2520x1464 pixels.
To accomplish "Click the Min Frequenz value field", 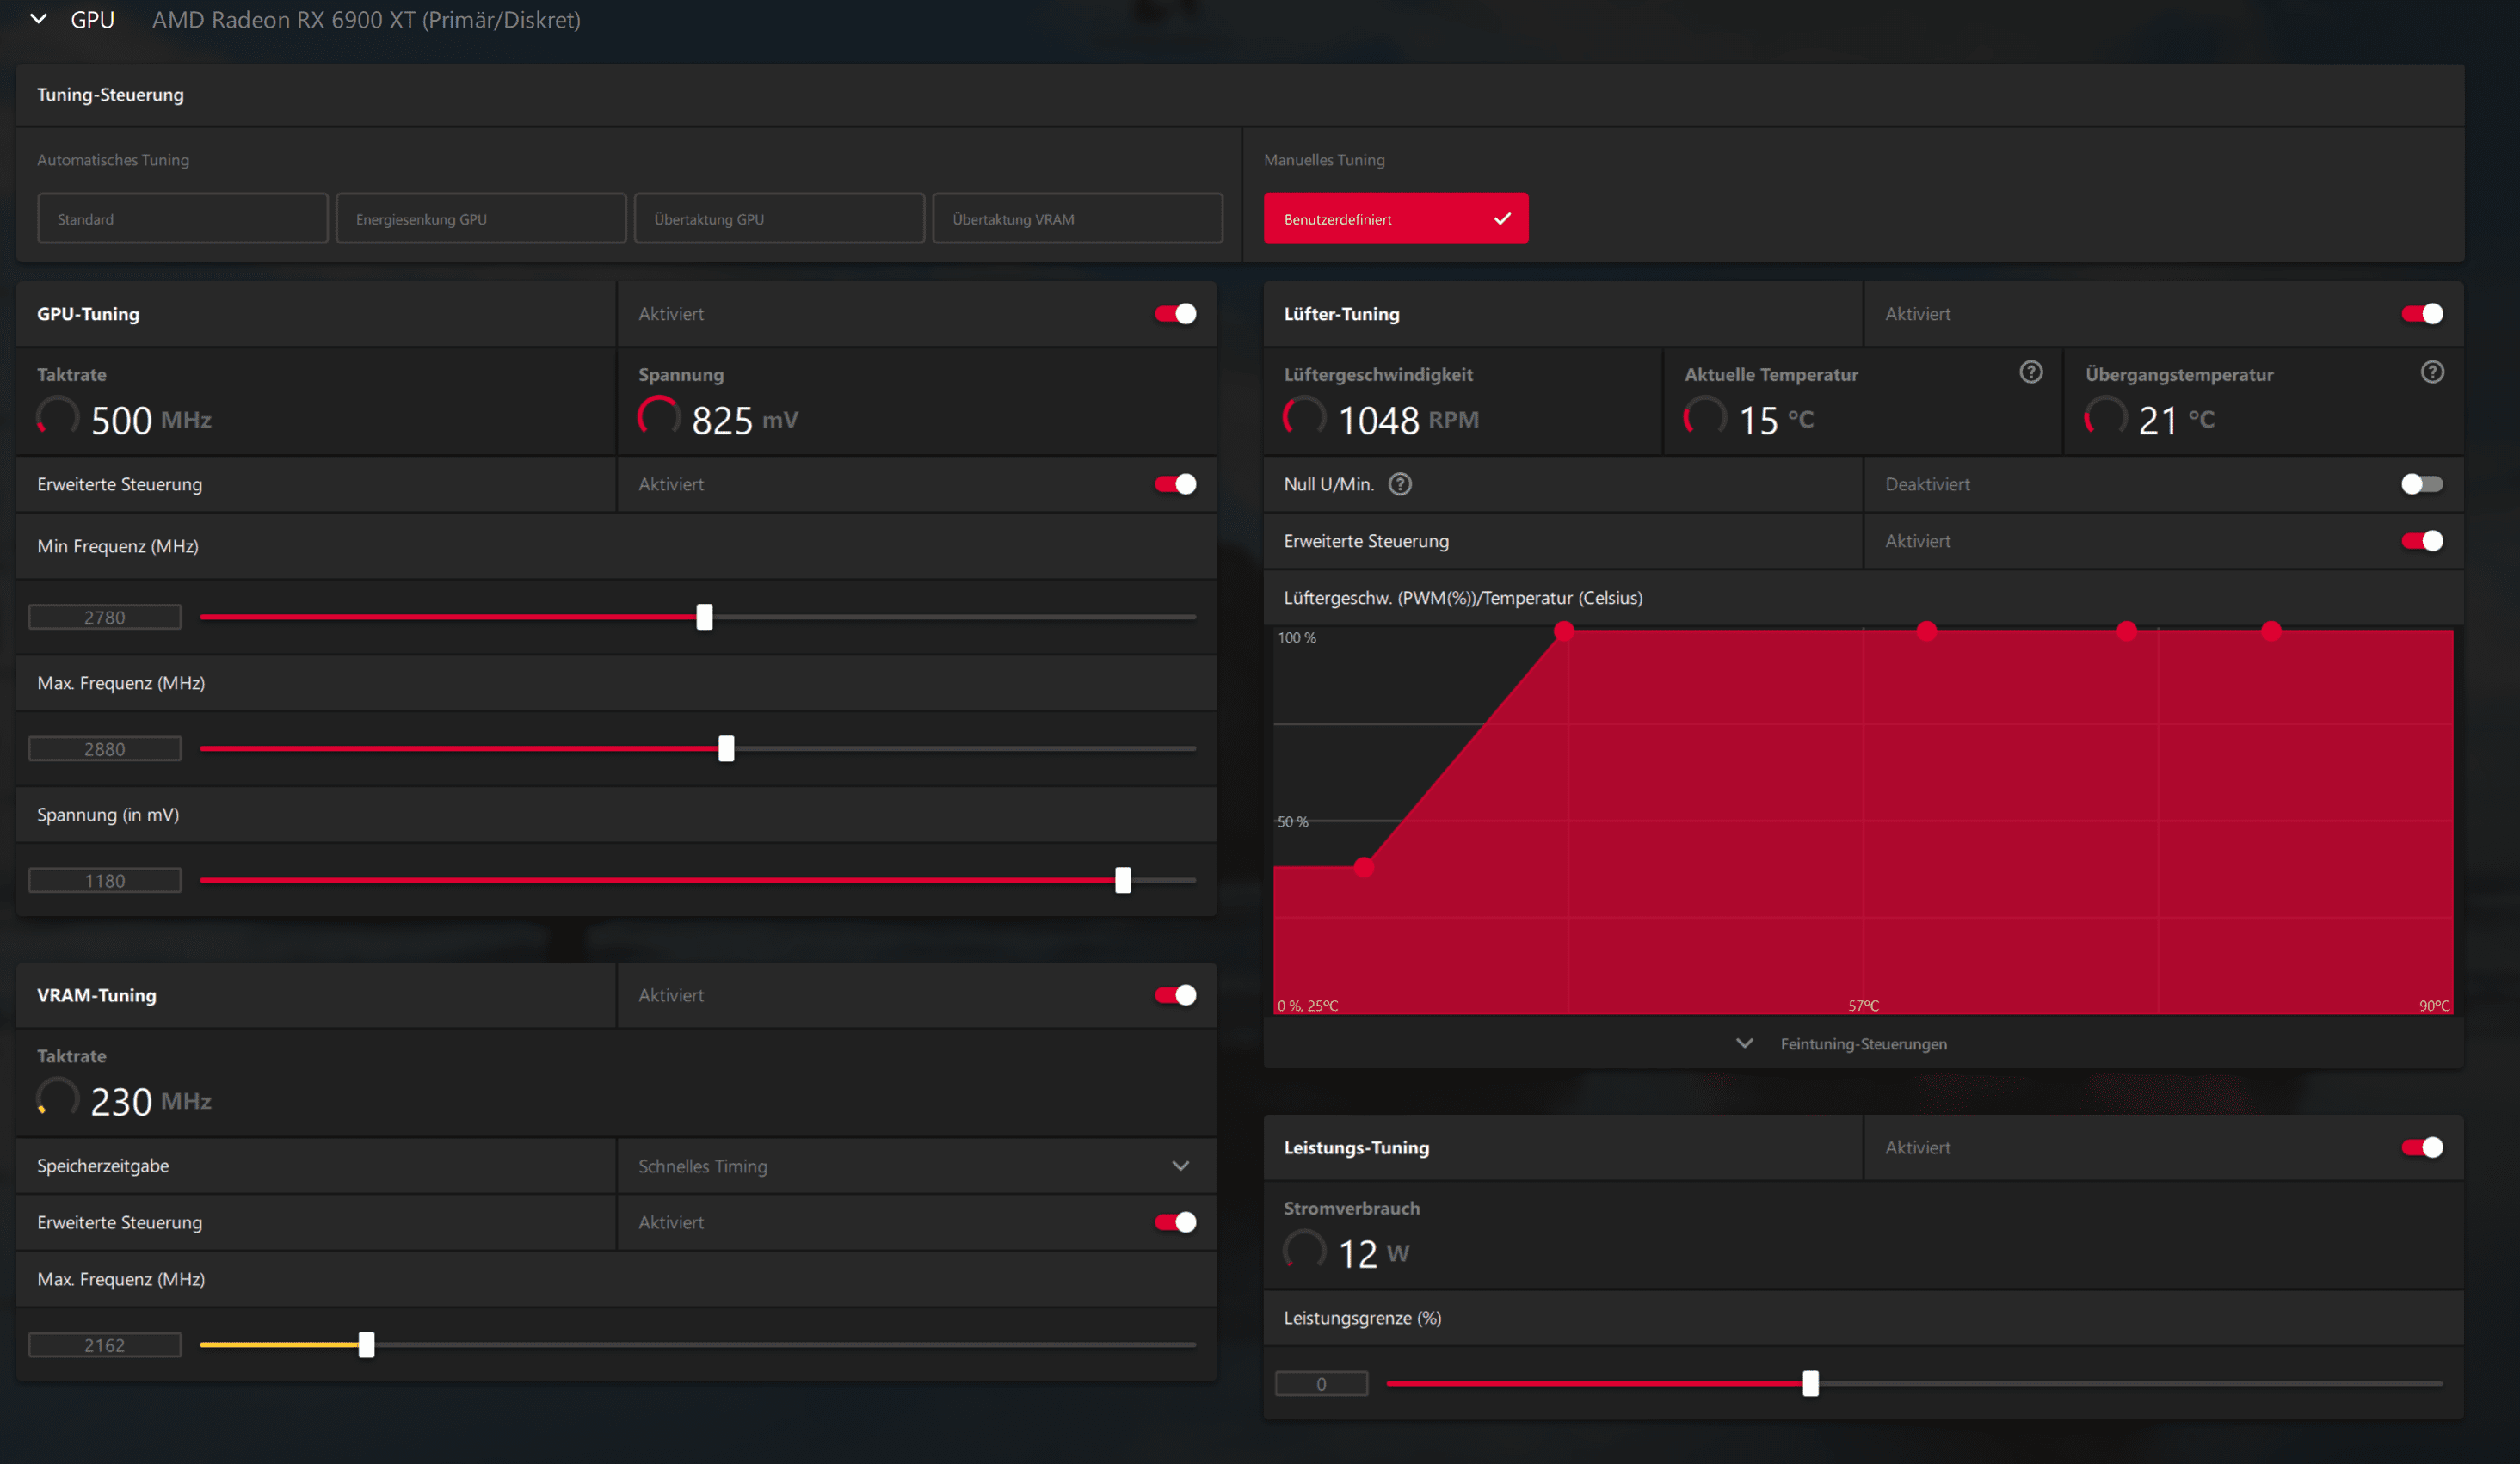I will coord(105,617).
